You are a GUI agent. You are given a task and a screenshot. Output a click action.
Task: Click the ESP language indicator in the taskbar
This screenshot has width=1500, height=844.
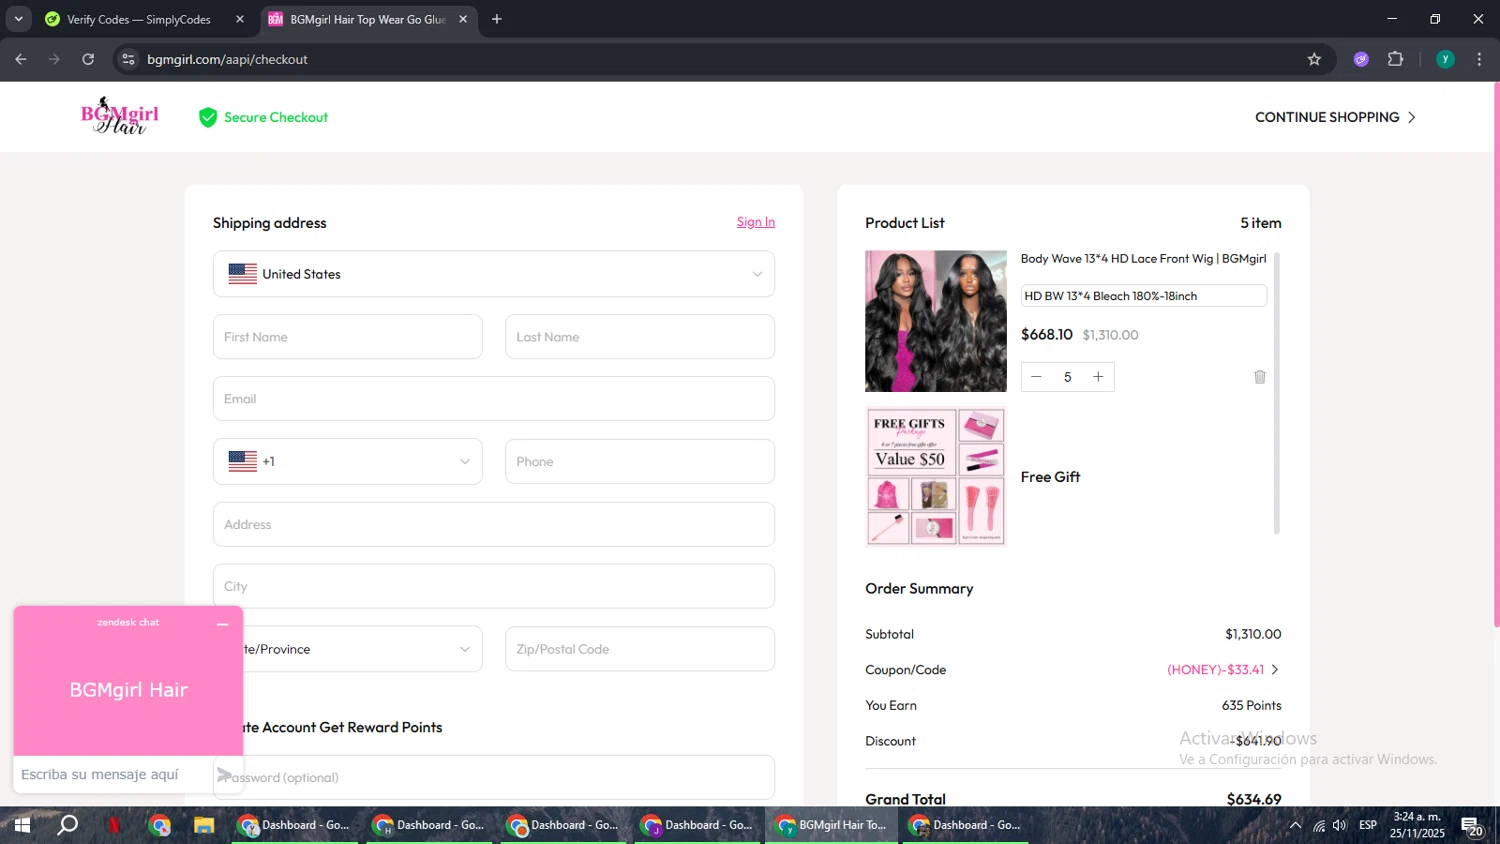[1368, 825]
